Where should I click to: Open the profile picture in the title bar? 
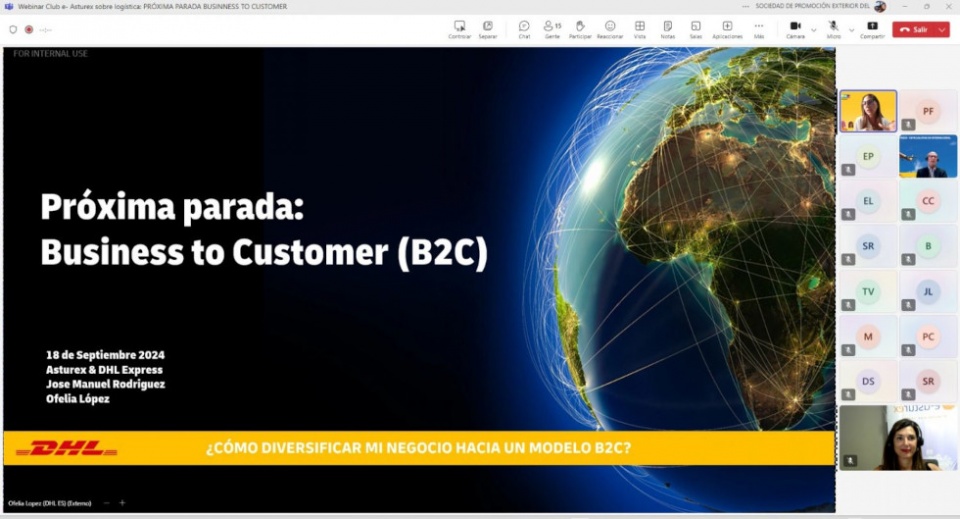click(880, 6)
